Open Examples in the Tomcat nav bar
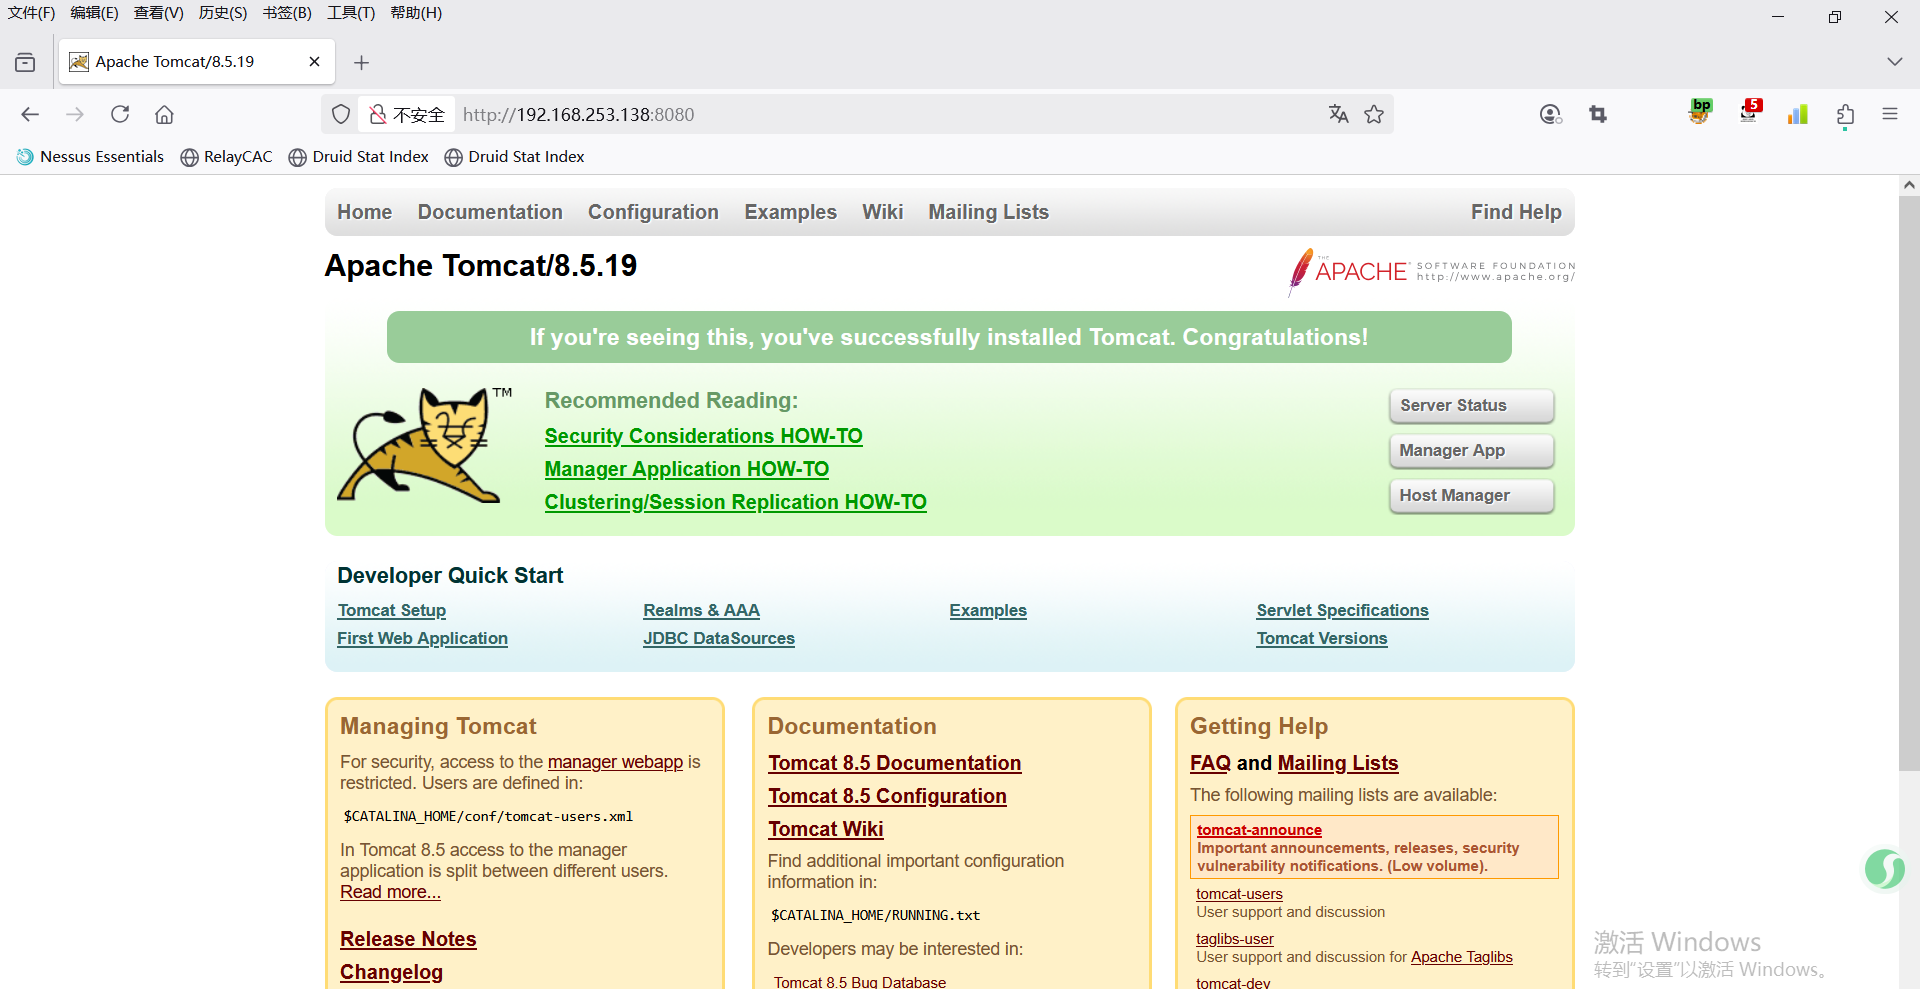1920x989 pixels. [x=790, y=212]
